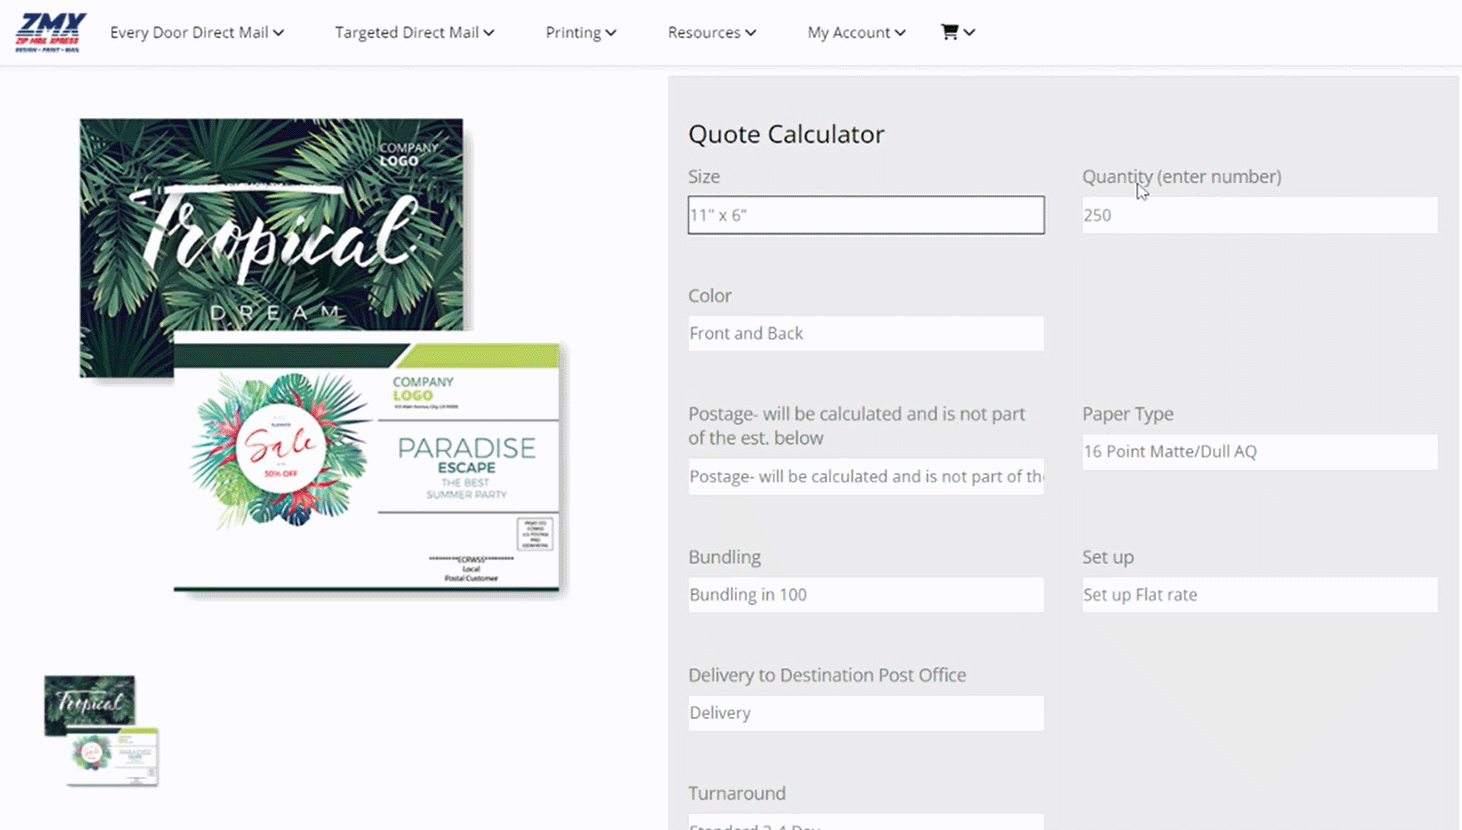The width and height of the screenshot is (1462, 830).
Task: Open Paper Type dropdown 16 Point Matte/Dull AQ
Action: click(x=1260, y=451)
